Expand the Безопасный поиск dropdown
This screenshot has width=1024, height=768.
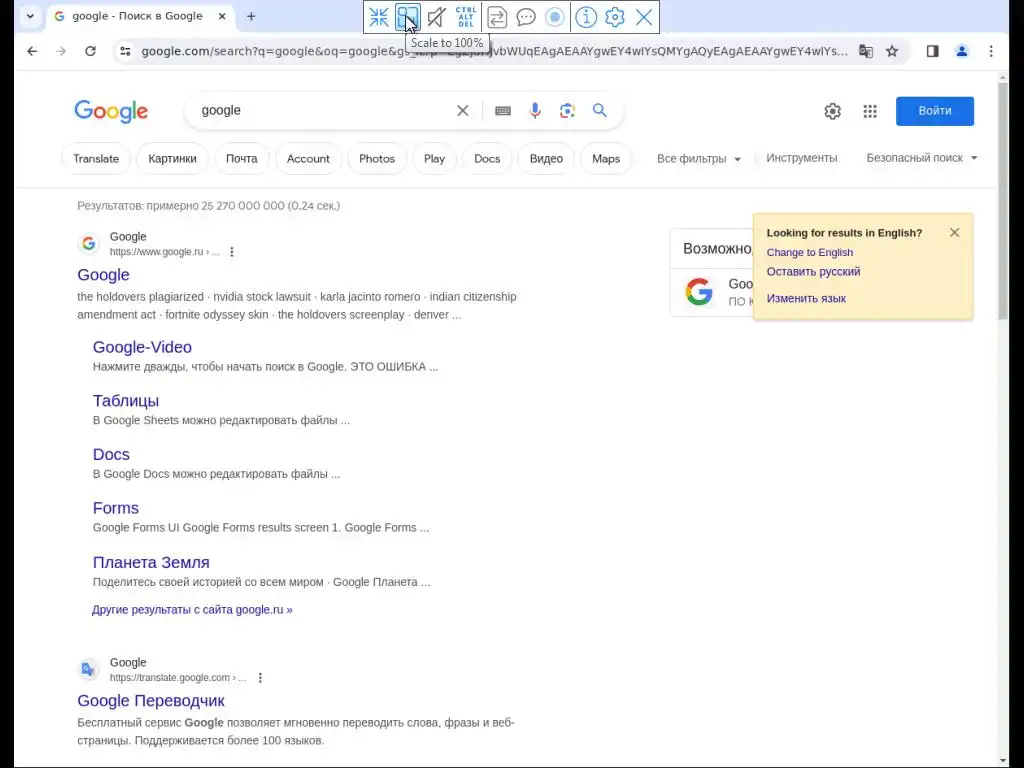[921, 158]
